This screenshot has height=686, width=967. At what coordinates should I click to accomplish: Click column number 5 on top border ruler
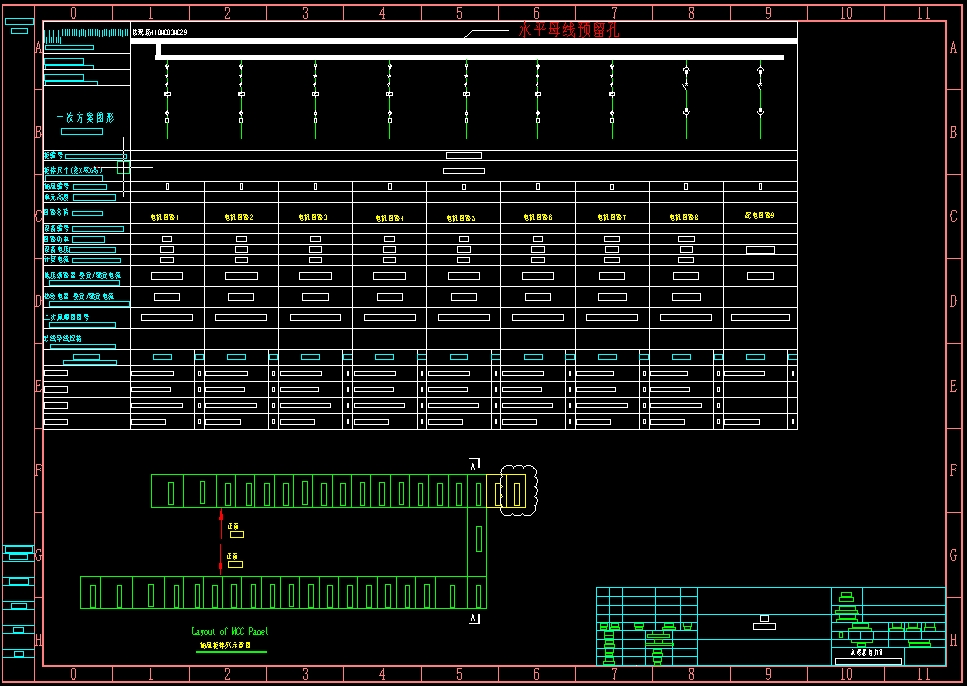(x=459, y=14)
